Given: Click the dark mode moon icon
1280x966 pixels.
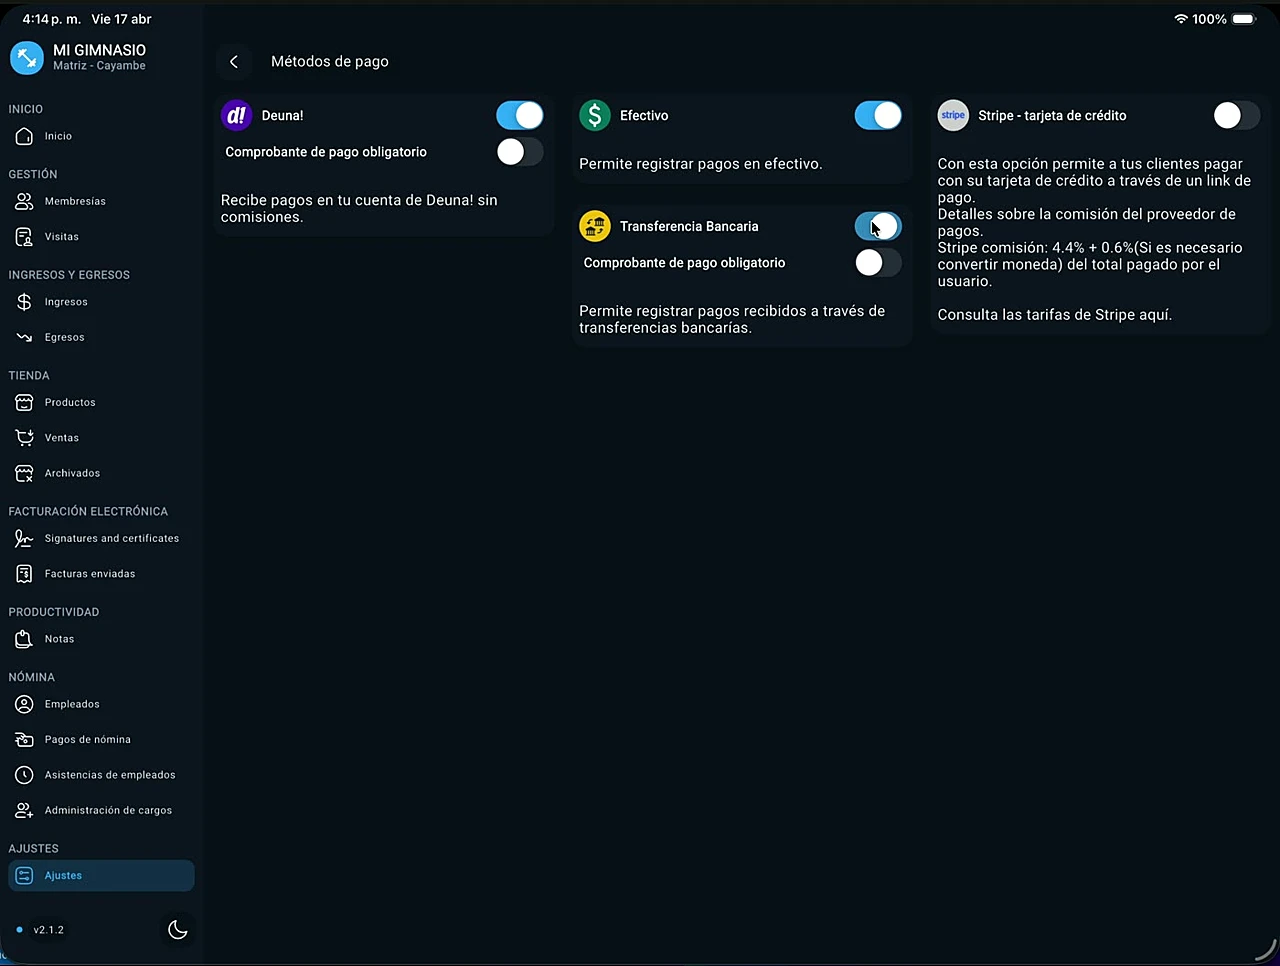Looking at the screenshot, I should tap(177, 929).
